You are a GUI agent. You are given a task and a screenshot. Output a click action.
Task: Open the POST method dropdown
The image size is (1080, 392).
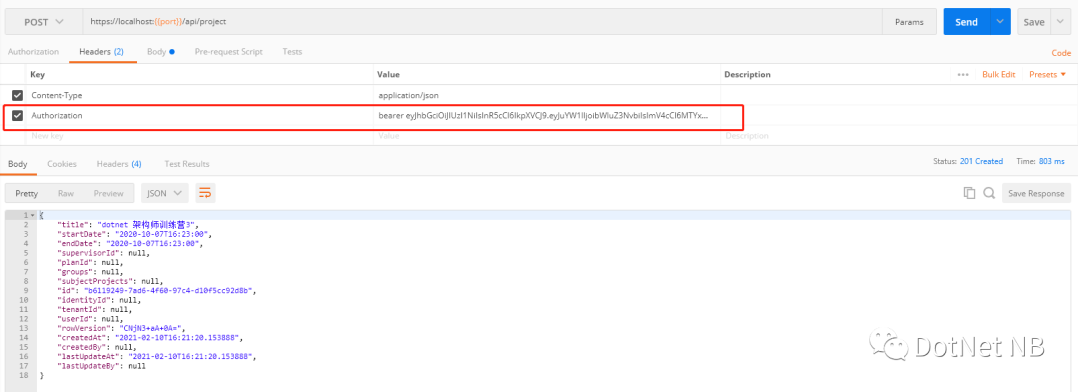[44, 22]
